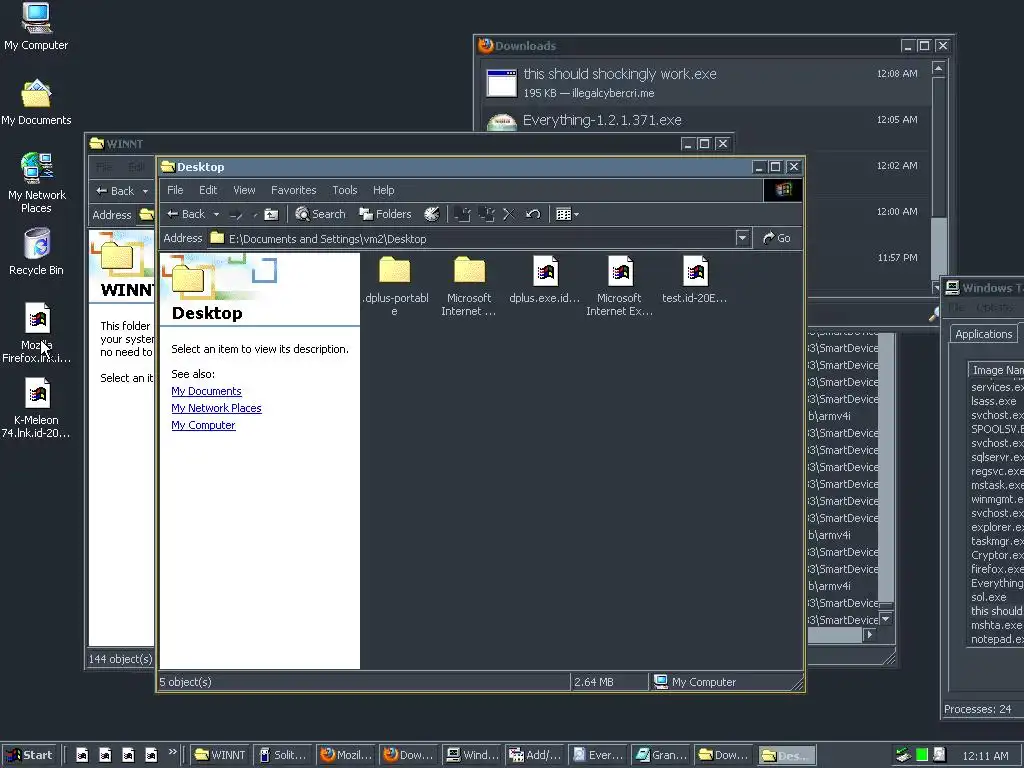Click the Go button beside the address bar

(776, 238)
